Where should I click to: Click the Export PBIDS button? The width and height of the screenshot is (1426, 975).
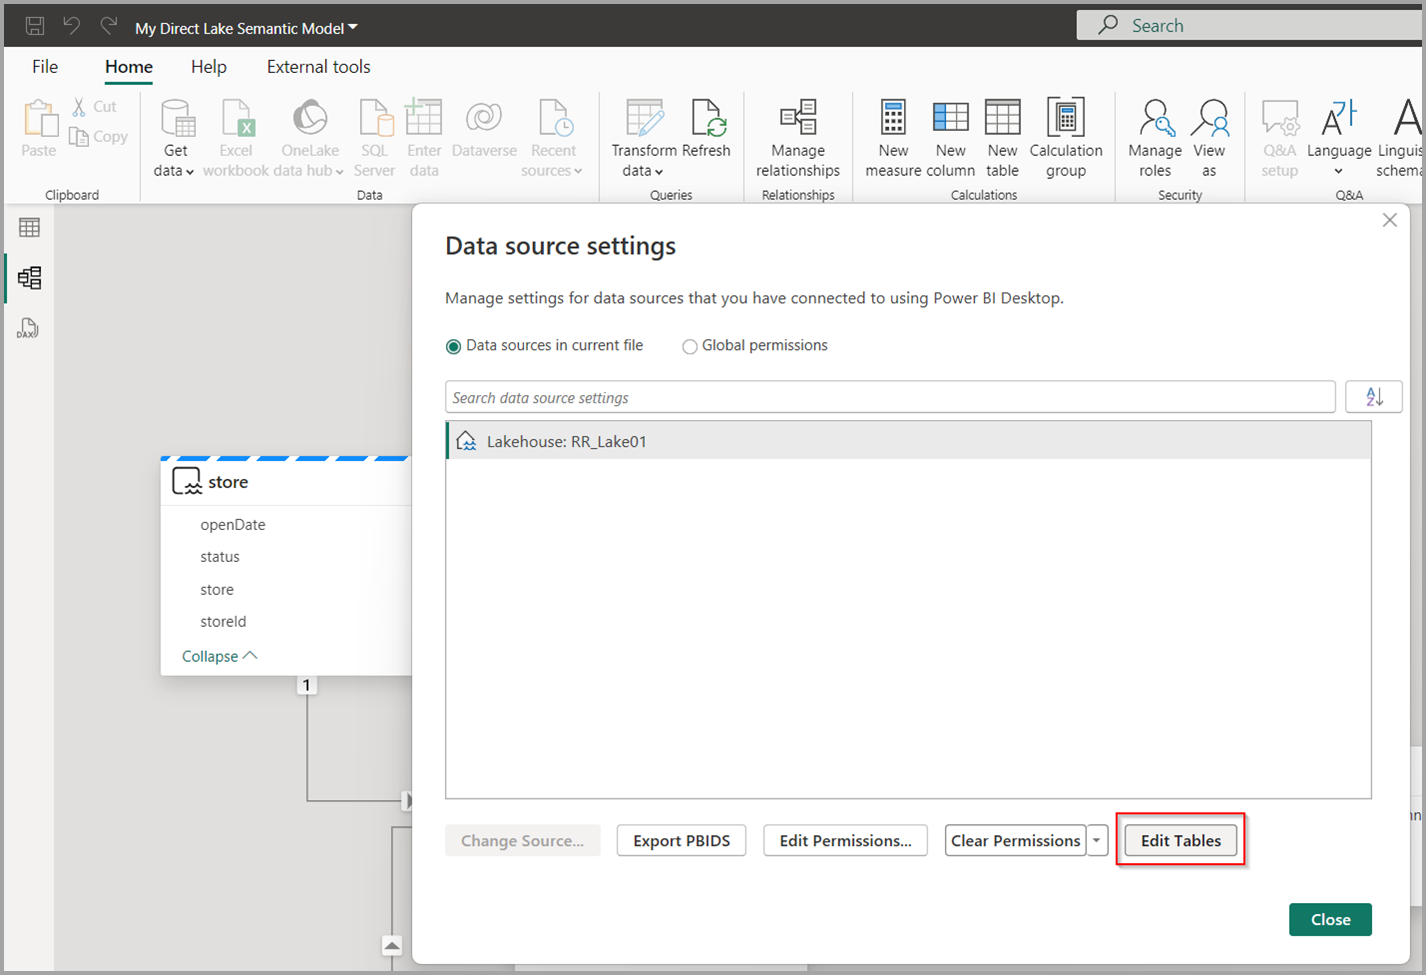[682, 841]
